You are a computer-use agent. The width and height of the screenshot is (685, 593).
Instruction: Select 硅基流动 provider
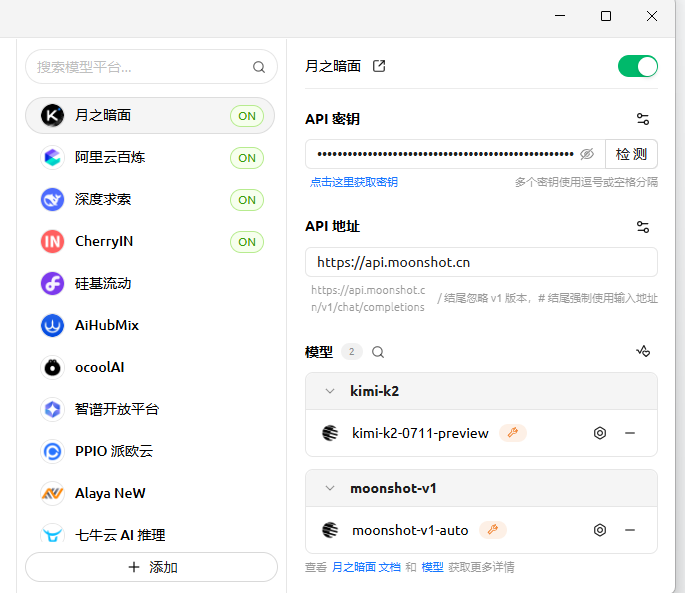pyautogui.click(x=150, y=283)
